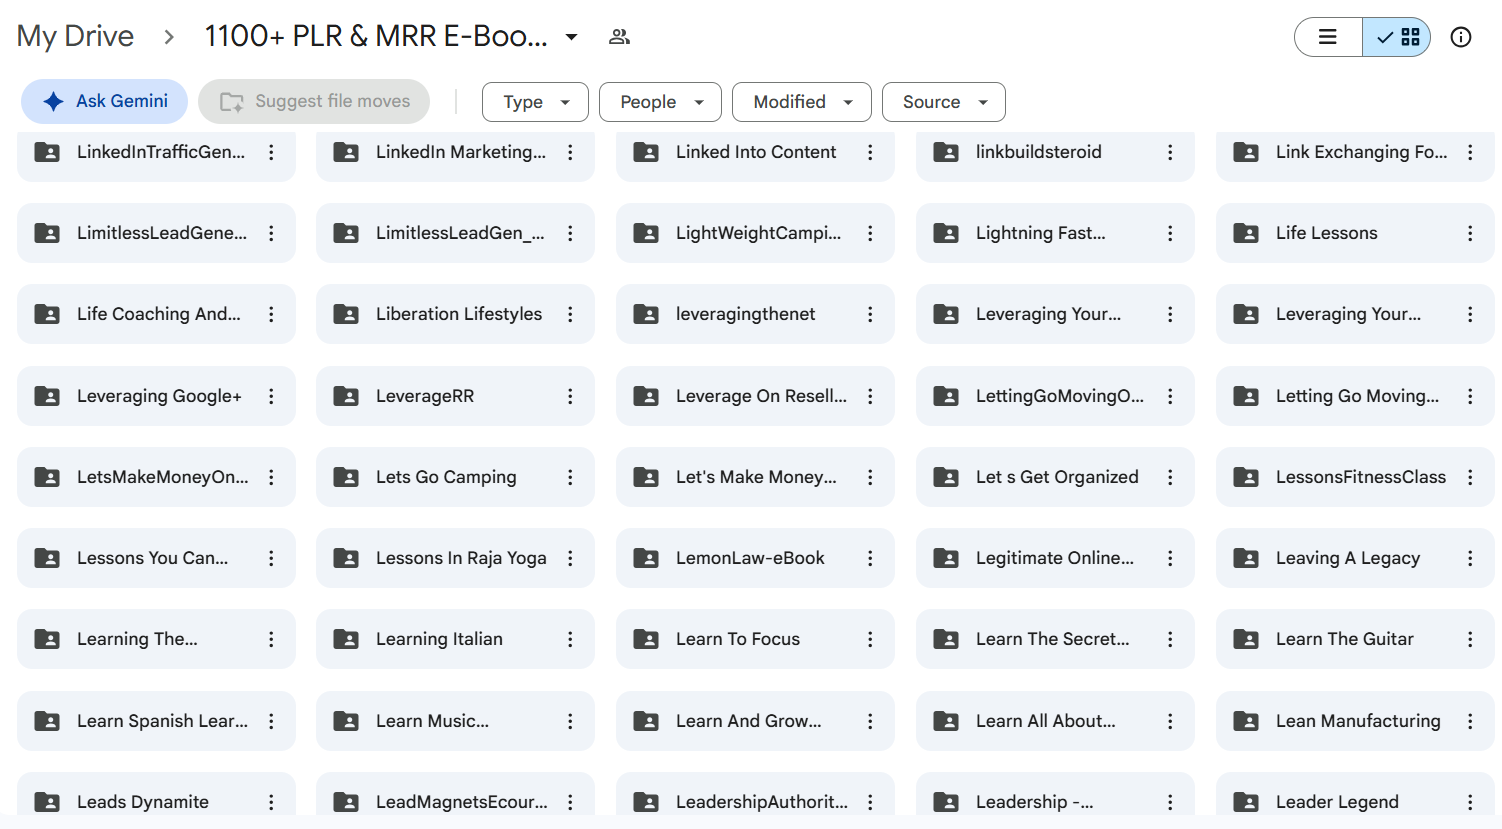
Task: Select the Lessons In Raja Yoga folder
Action: [455, 558]
